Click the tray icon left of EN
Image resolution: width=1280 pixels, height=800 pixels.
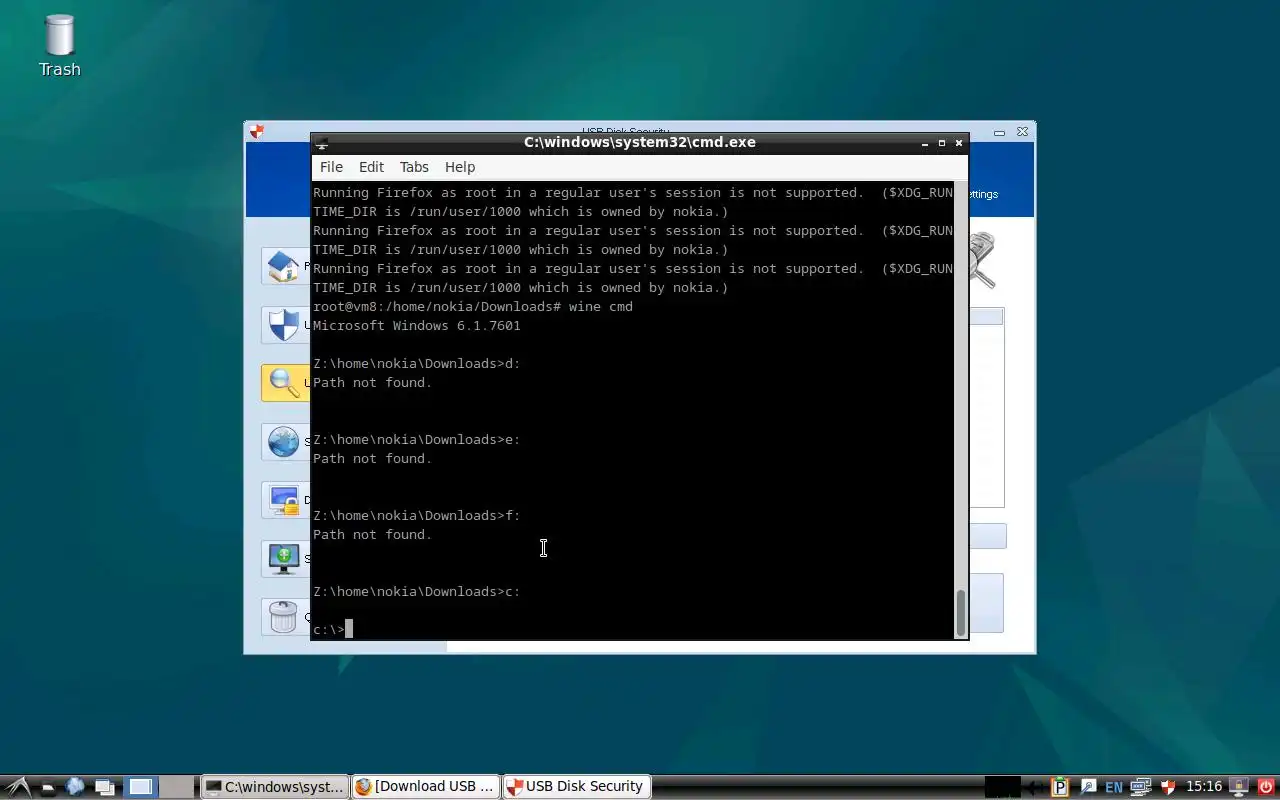click(1088, 787)
